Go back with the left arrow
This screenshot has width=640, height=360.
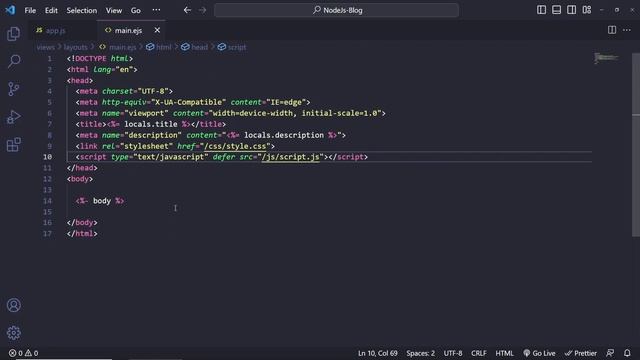click(x=187, y=10)
